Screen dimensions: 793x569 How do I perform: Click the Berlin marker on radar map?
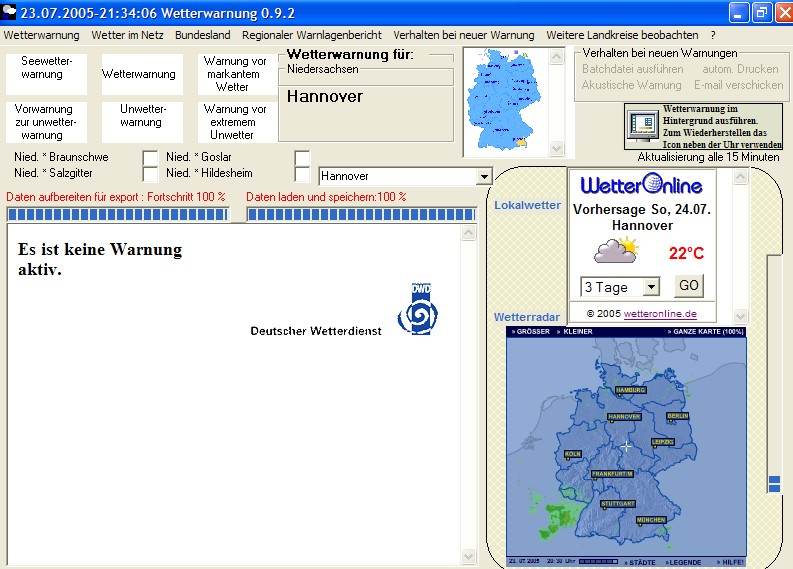click(x=678, y=415)
